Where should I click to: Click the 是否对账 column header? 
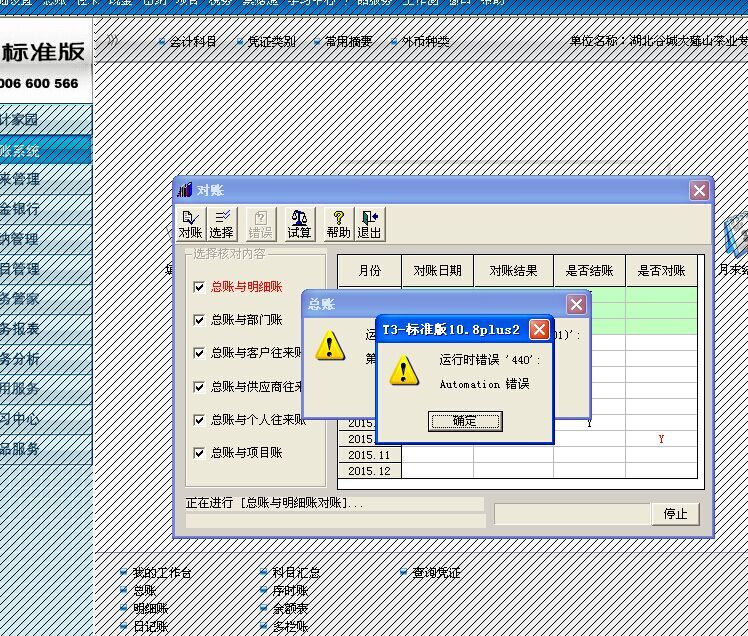coord(661,271)
